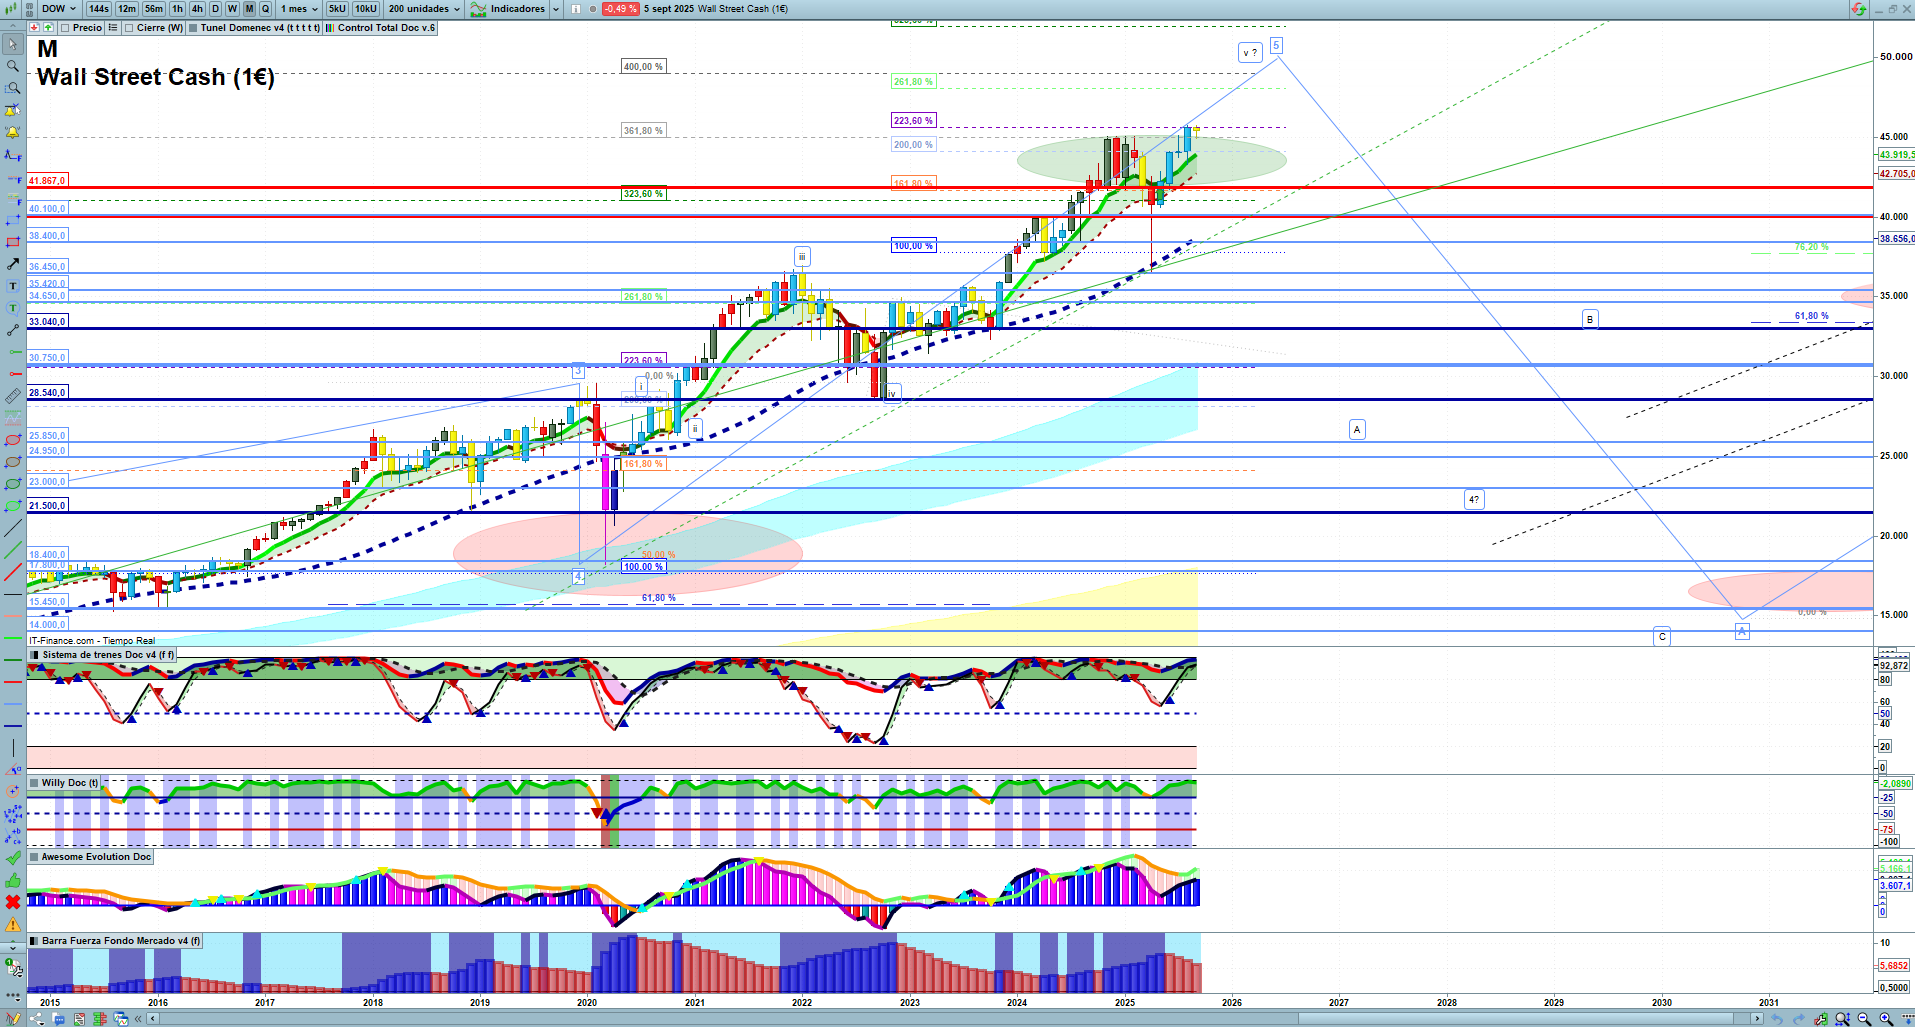Toggle the Sistema de trenes Doc v4 box
Image resolution: width=1915 pixels, height=1027 pixels.
point(35,655)
